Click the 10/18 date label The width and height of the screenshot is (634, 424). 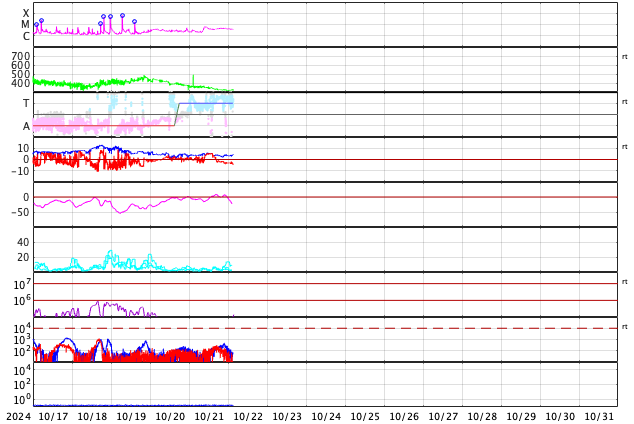(92, 417)
